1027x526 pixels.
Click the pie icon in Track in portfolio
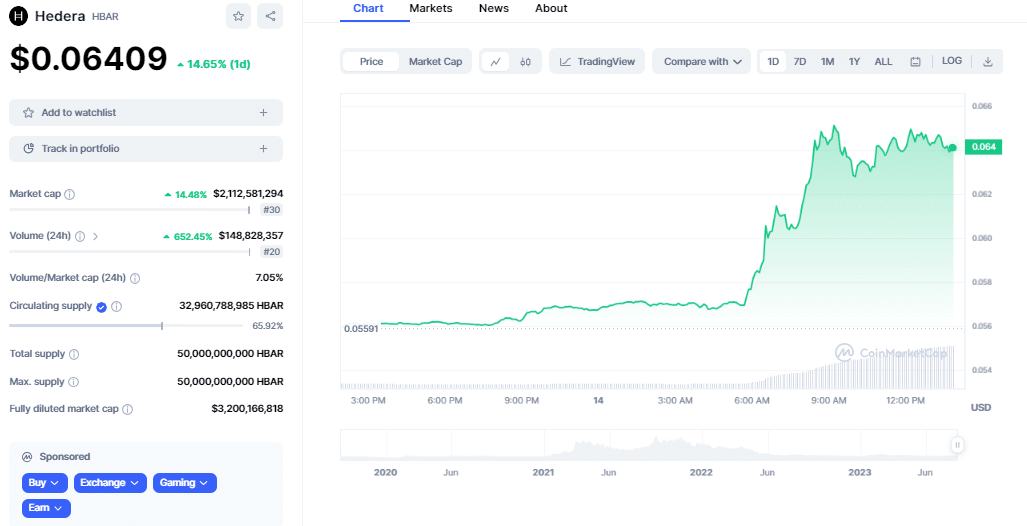[x=28, y=149]
